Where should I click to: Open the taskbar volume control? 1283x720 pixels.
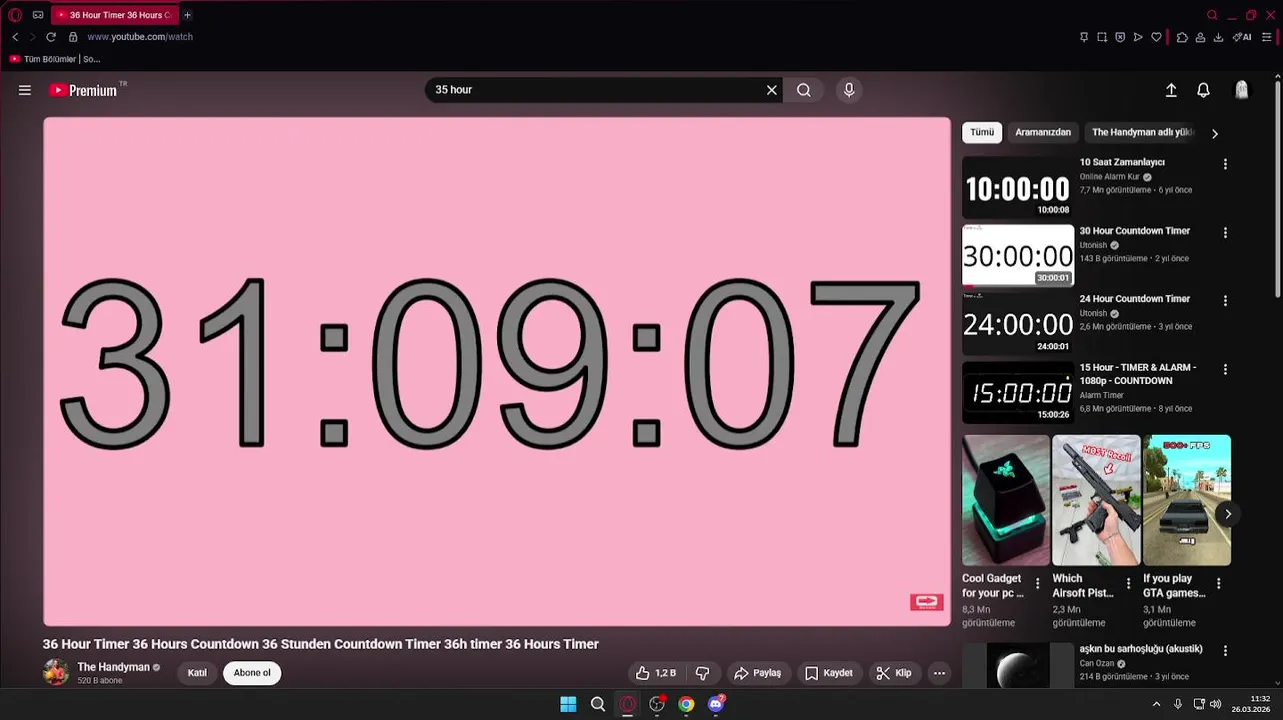click(x=1216, y=704)
